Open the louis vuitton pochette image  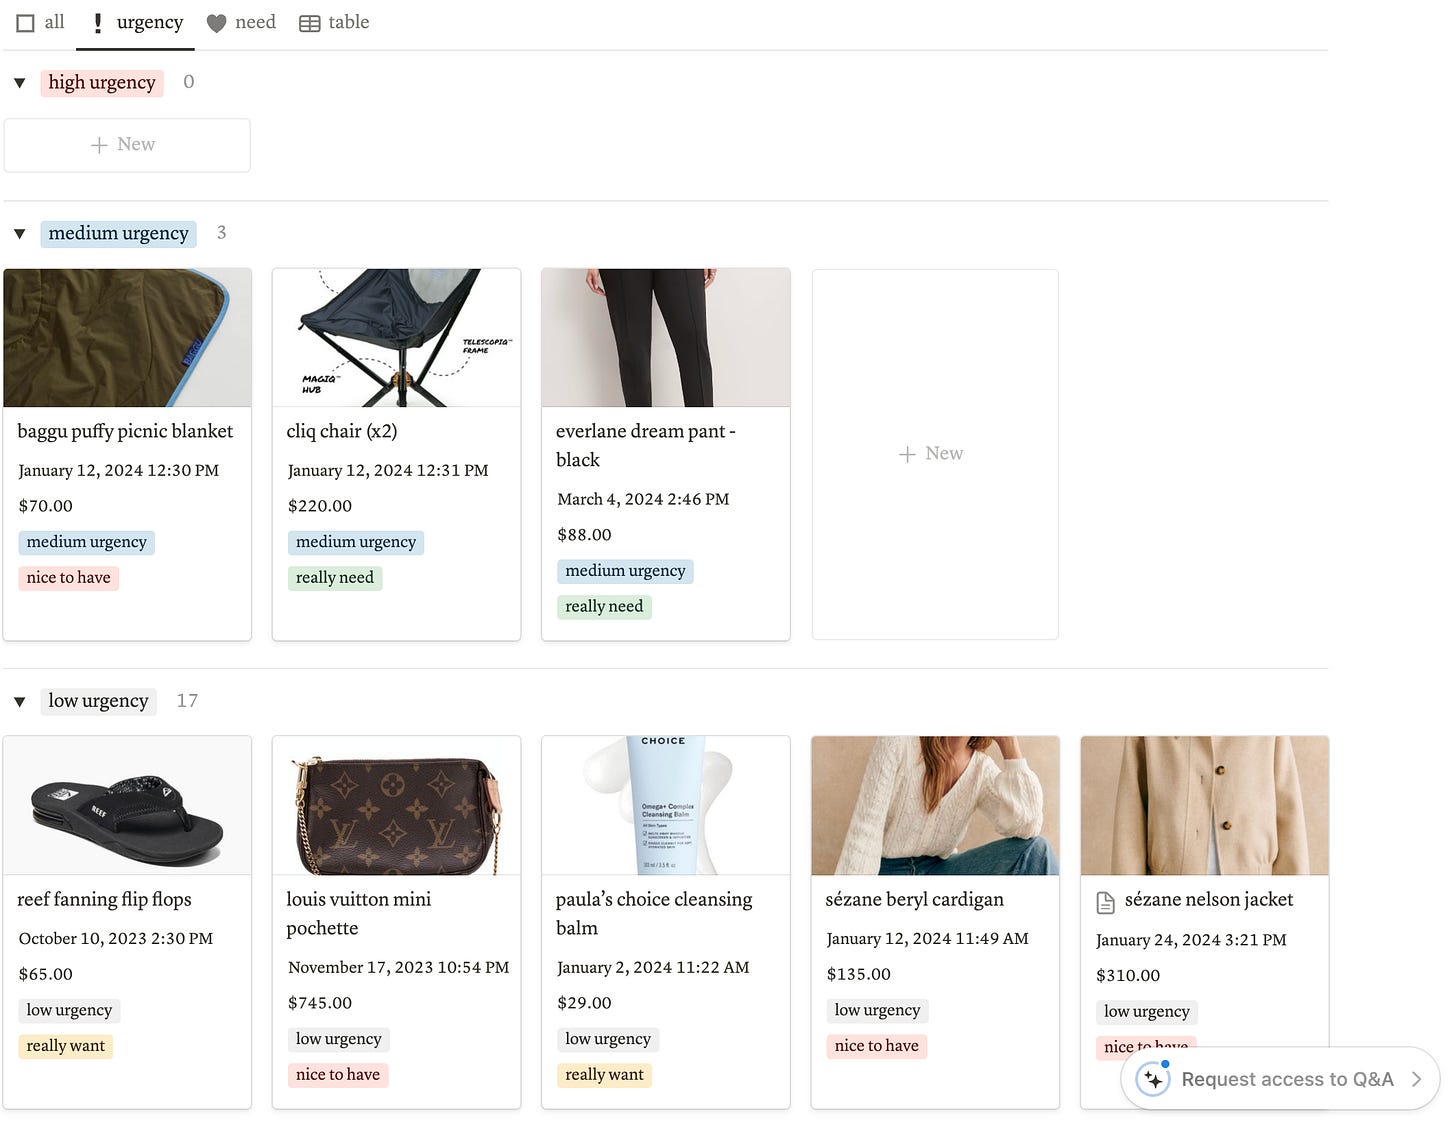tap(396, 806)
